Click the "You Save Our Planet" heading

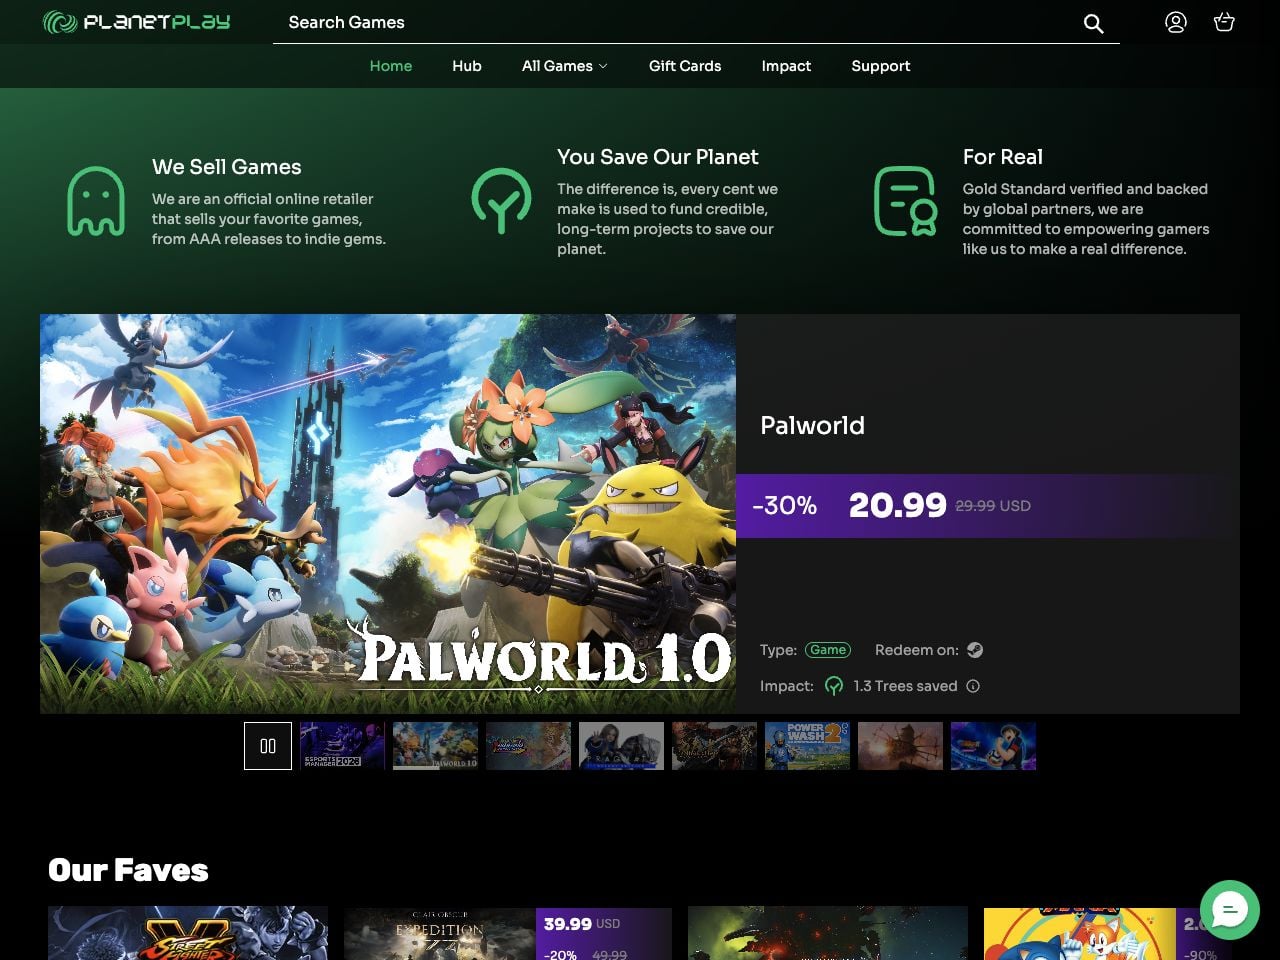(x=658, y=157)
